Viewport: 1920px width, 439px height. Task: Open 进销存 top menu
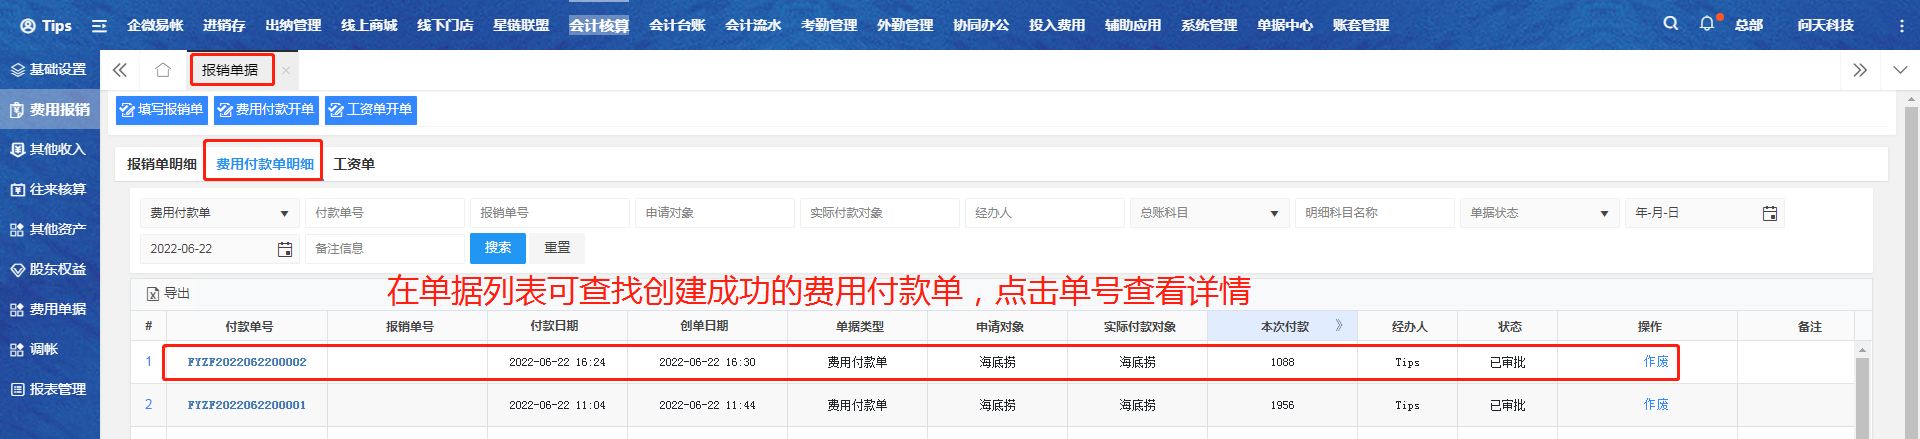coord(224,26)
